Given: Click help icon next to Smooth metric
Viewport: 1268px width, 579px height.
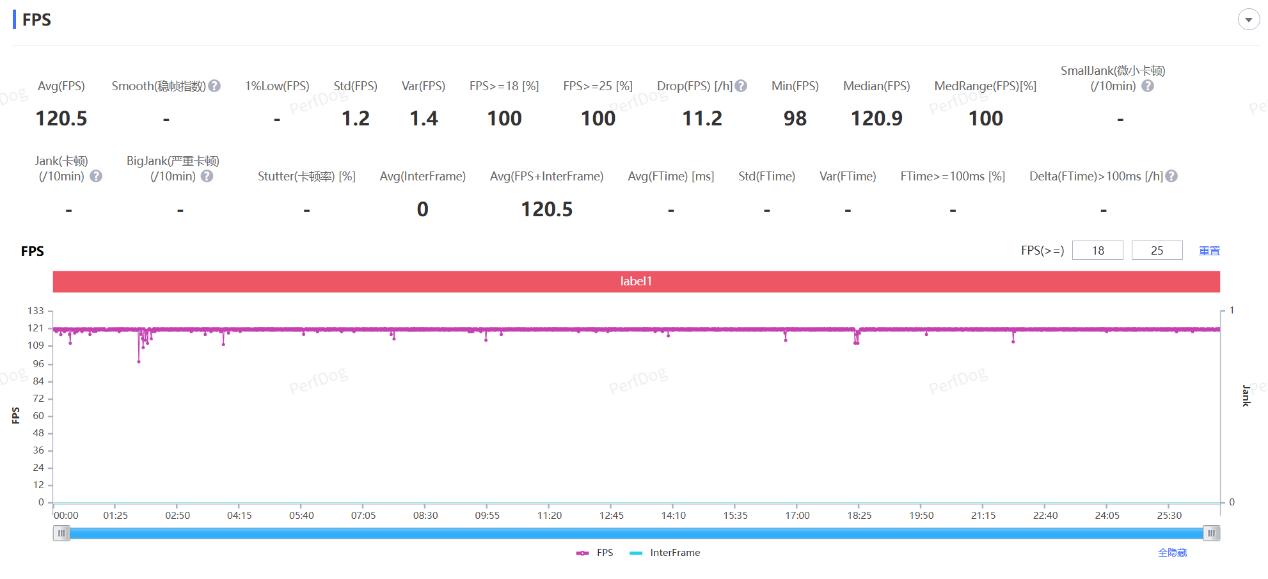Looking at the screenshot, I should tap(215, 86).
